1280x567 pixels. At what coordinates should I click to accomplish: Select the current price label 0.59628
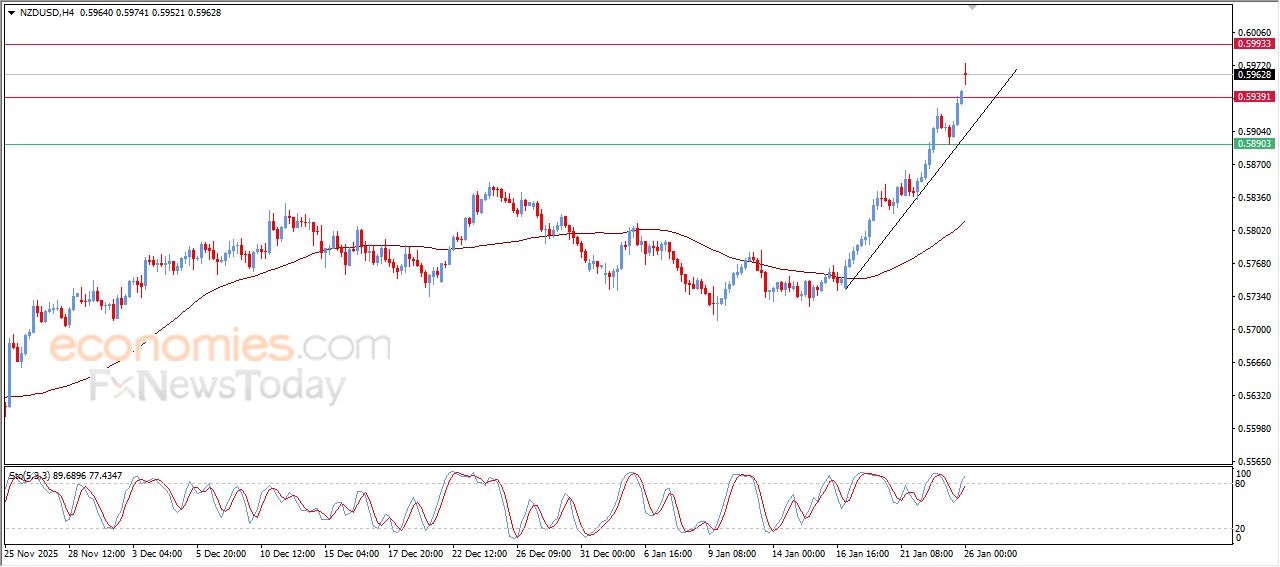[1254, 74]
